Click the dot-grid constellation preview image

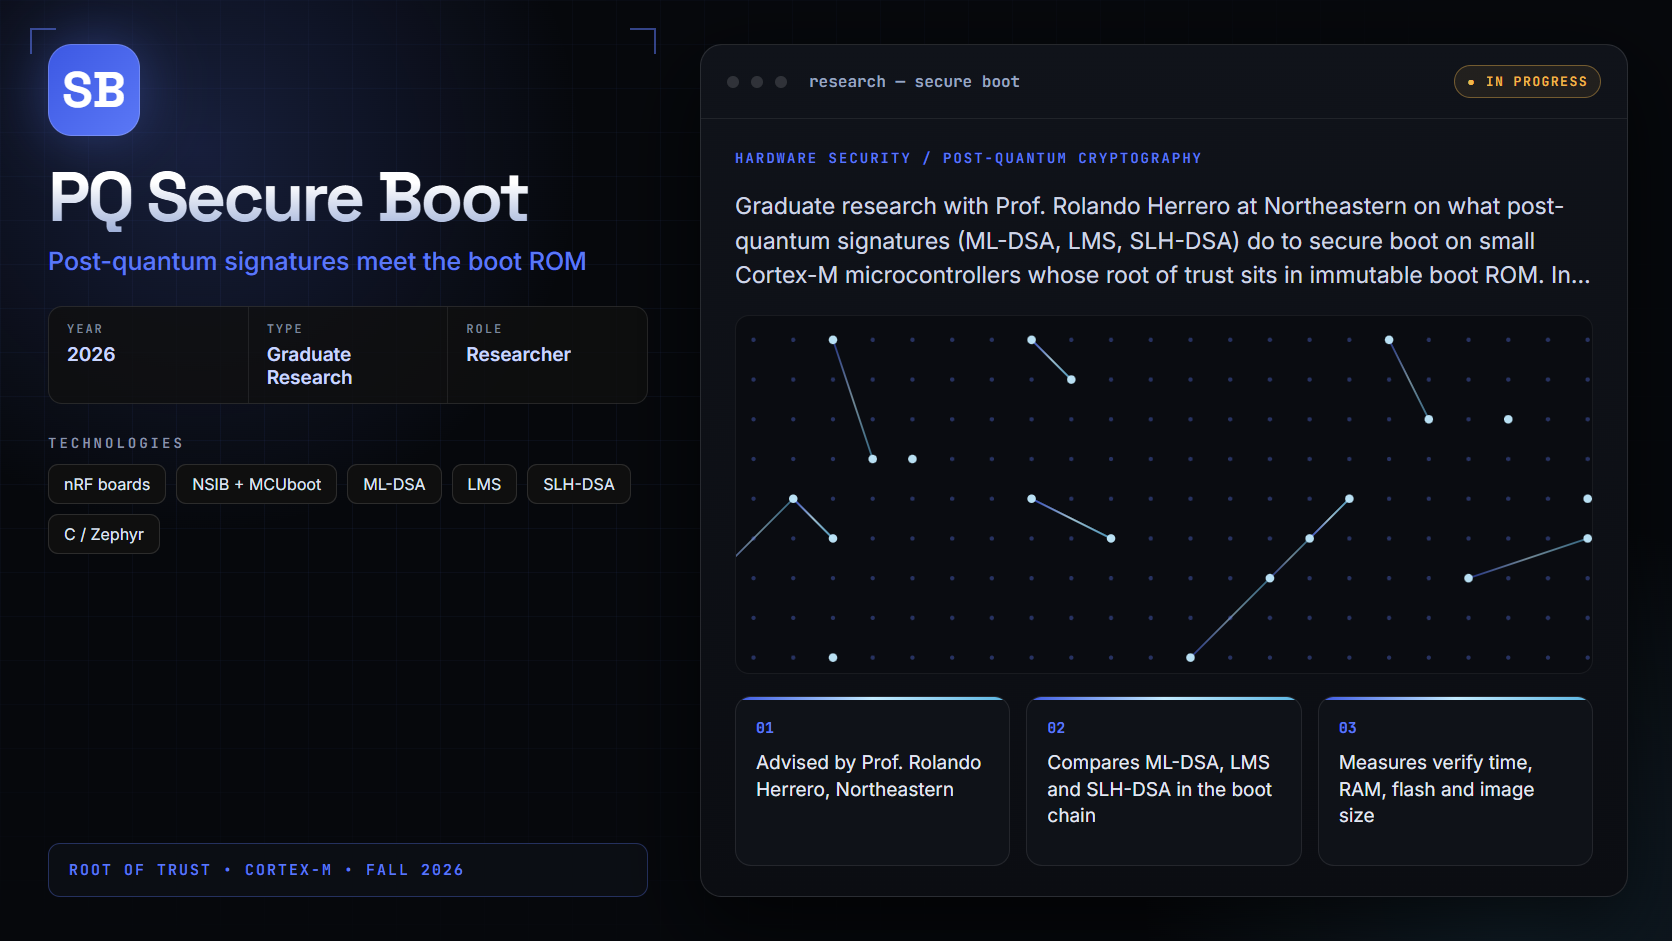(x=1164, y=494)
